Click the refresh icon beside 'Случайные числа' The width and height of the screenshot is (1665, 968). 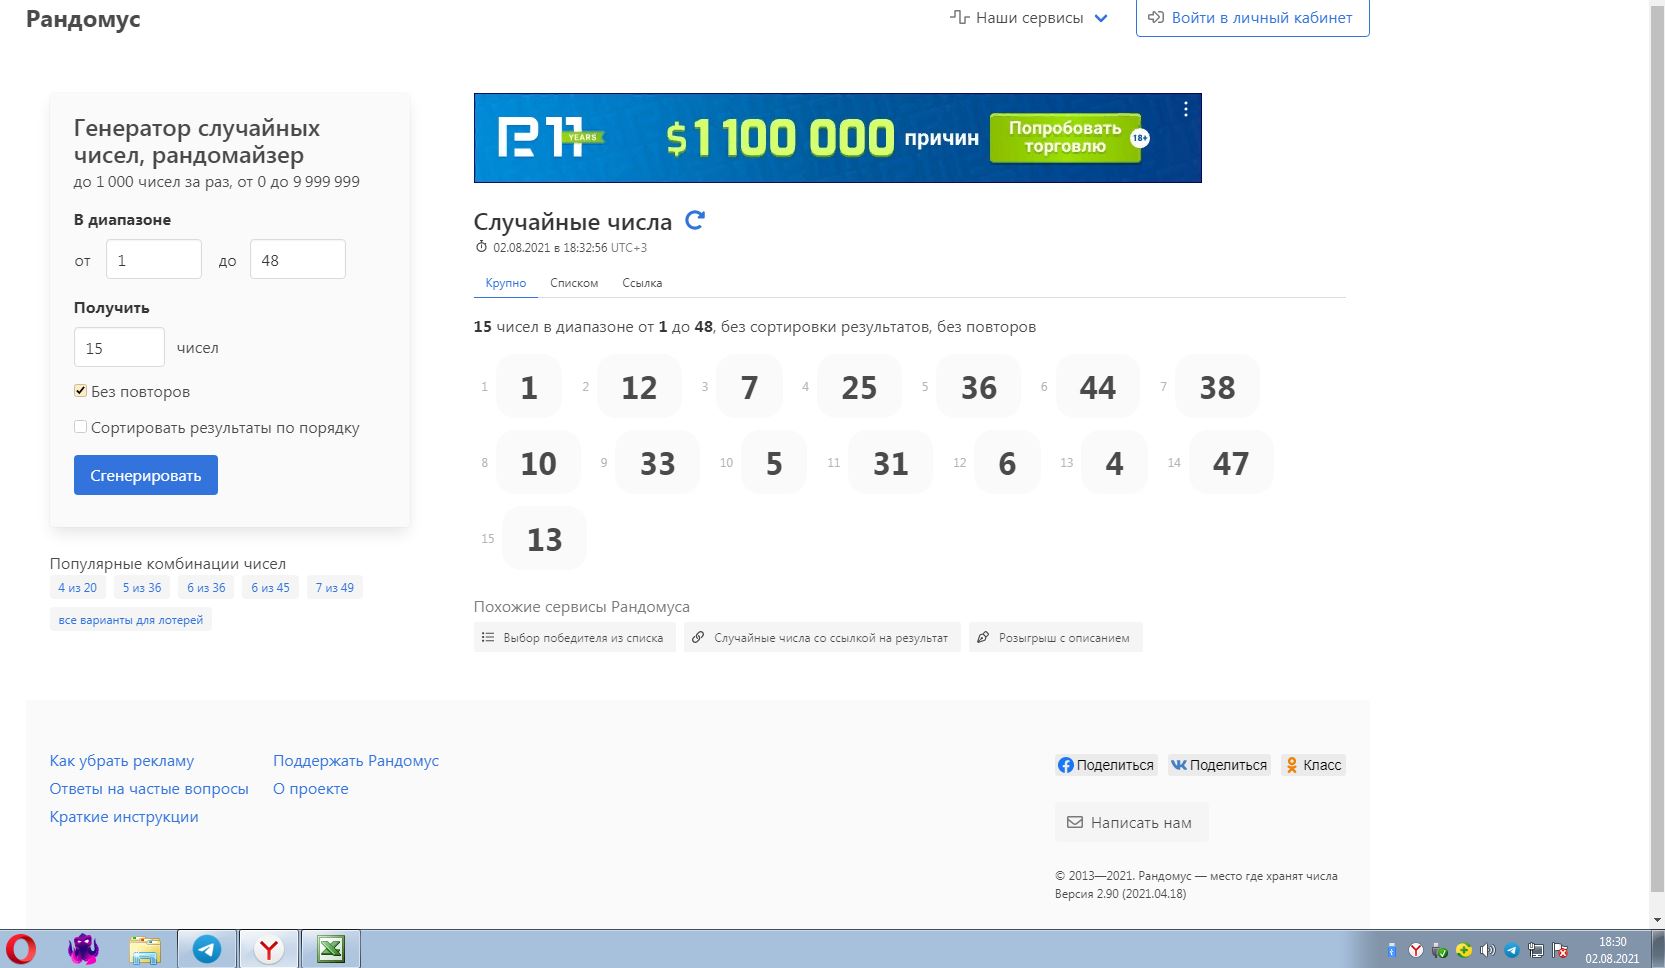695,220
